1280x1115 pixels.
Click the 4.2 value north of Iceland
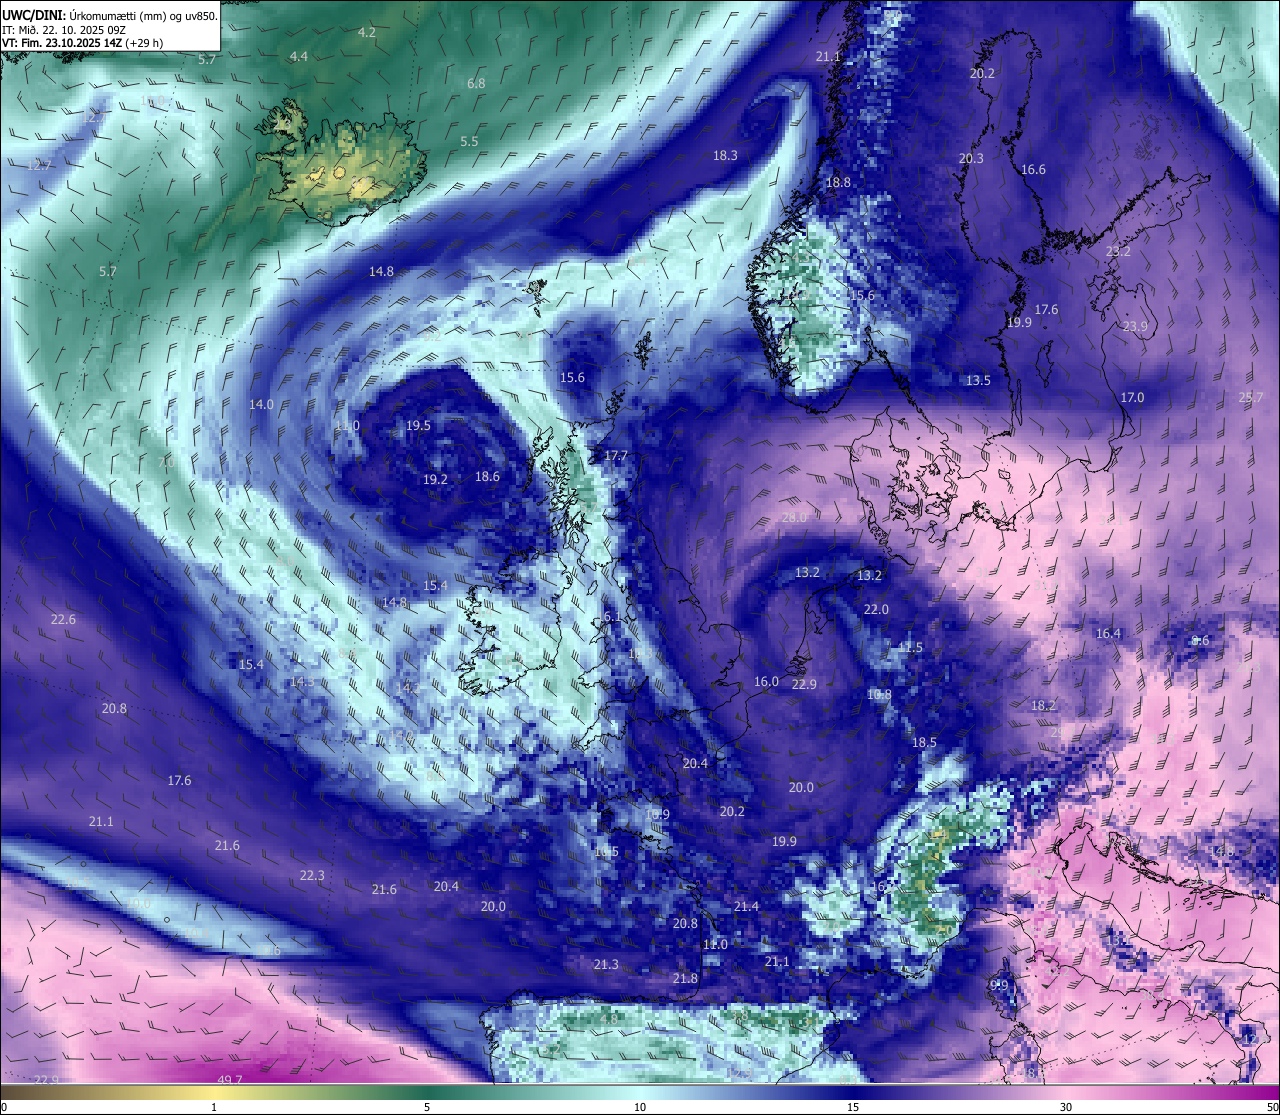point(367,32)
